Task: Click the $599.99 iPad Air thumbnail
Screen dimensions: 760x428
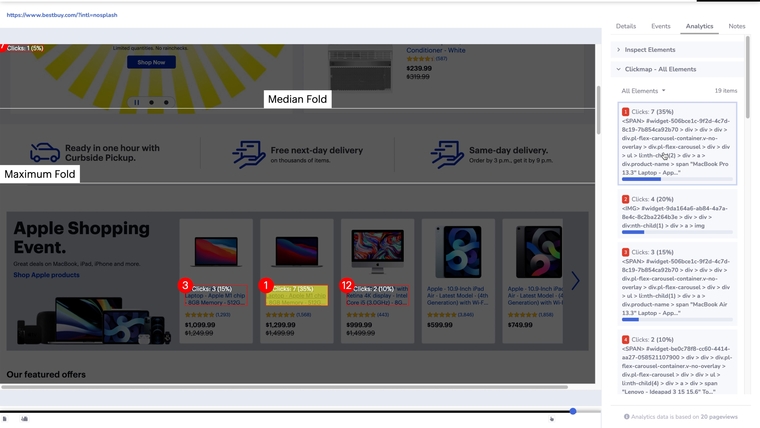Action: (x=458, y=252)
